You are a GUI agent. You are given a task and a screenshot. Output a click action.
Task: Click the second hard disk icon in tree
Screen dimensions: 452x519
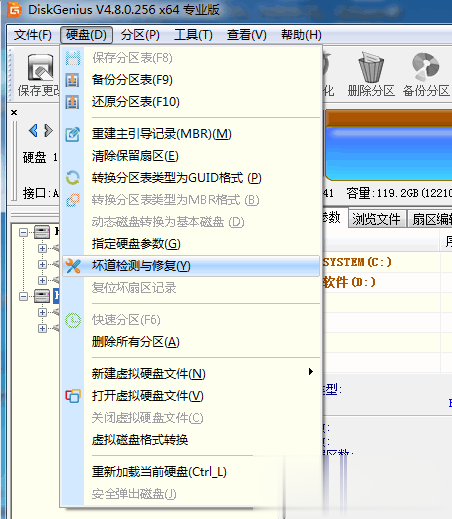42,296
